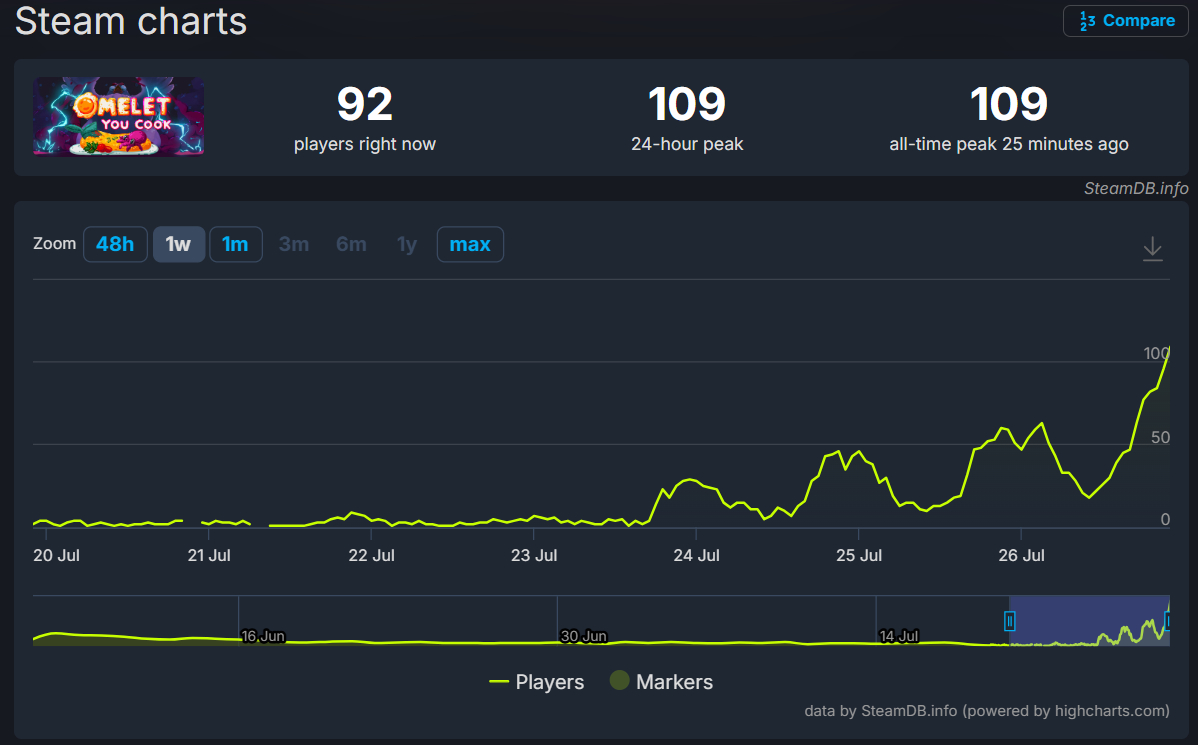Click the left navigator range handle
The width and height of the screenshot is (1198, 745).
click(x=1010, y=622)
